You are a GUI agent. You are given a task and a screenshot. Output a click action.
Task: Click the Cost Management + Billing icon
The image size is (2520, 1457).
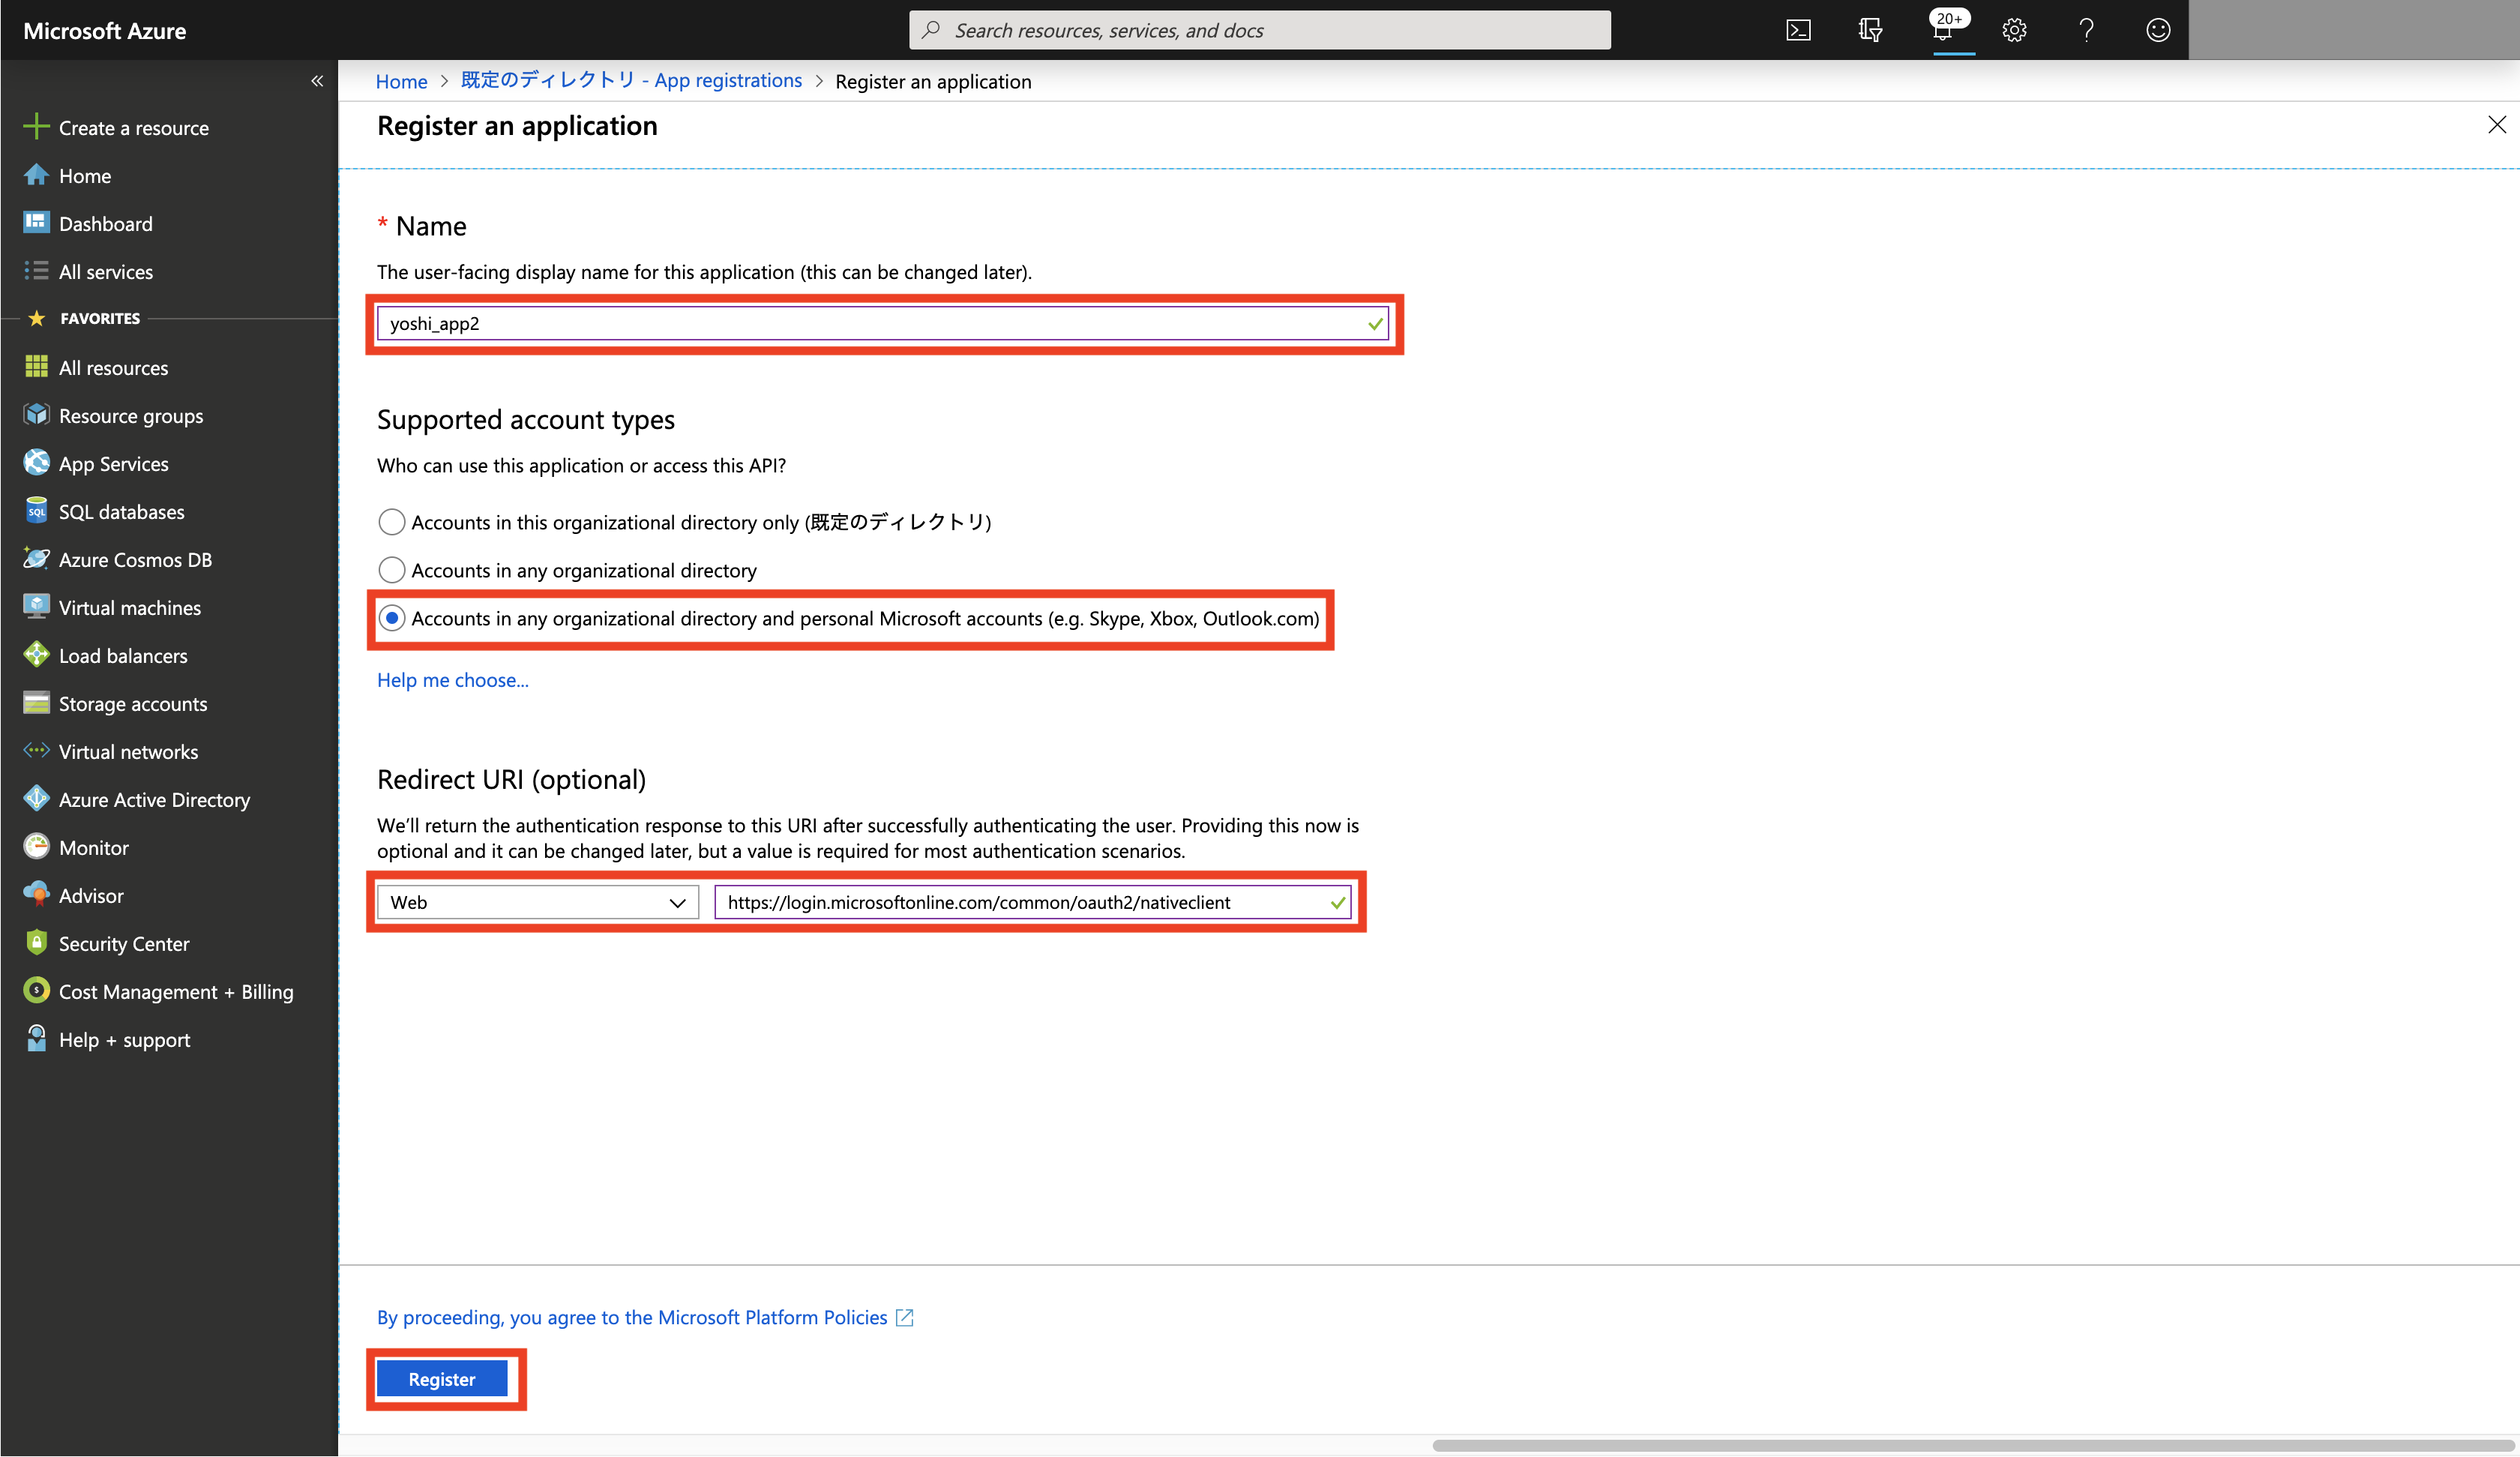(x=36, y=990)
